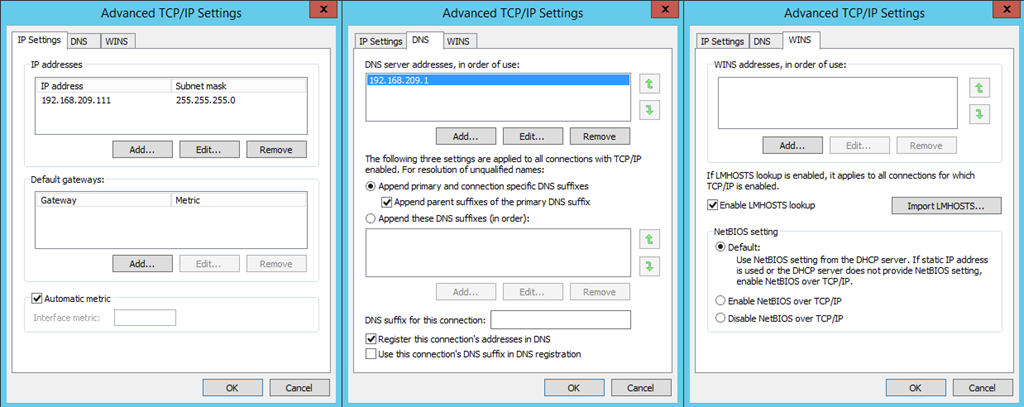This screenshot has width=1024, height=407.
Task: Select Enable NetBIOS over TCP/IP
Action: (x=720, y=301)
